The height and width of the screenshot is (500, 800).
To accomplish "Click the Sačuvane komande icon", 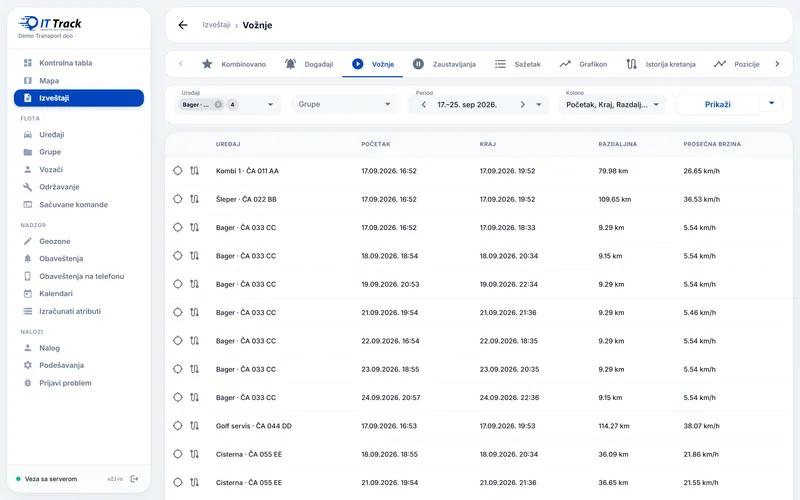I will click(x=28, y=205).
